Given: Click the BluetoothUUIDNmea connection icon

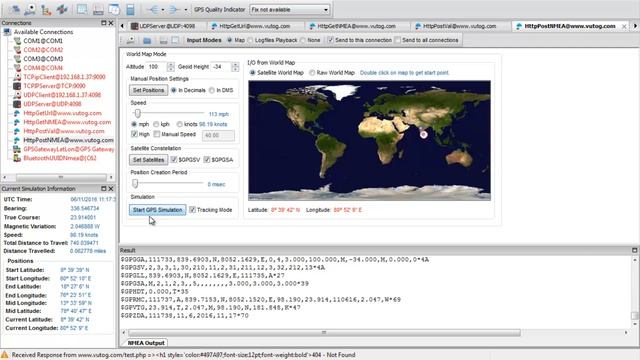Looking at the screenshot, I should point(17,158).
